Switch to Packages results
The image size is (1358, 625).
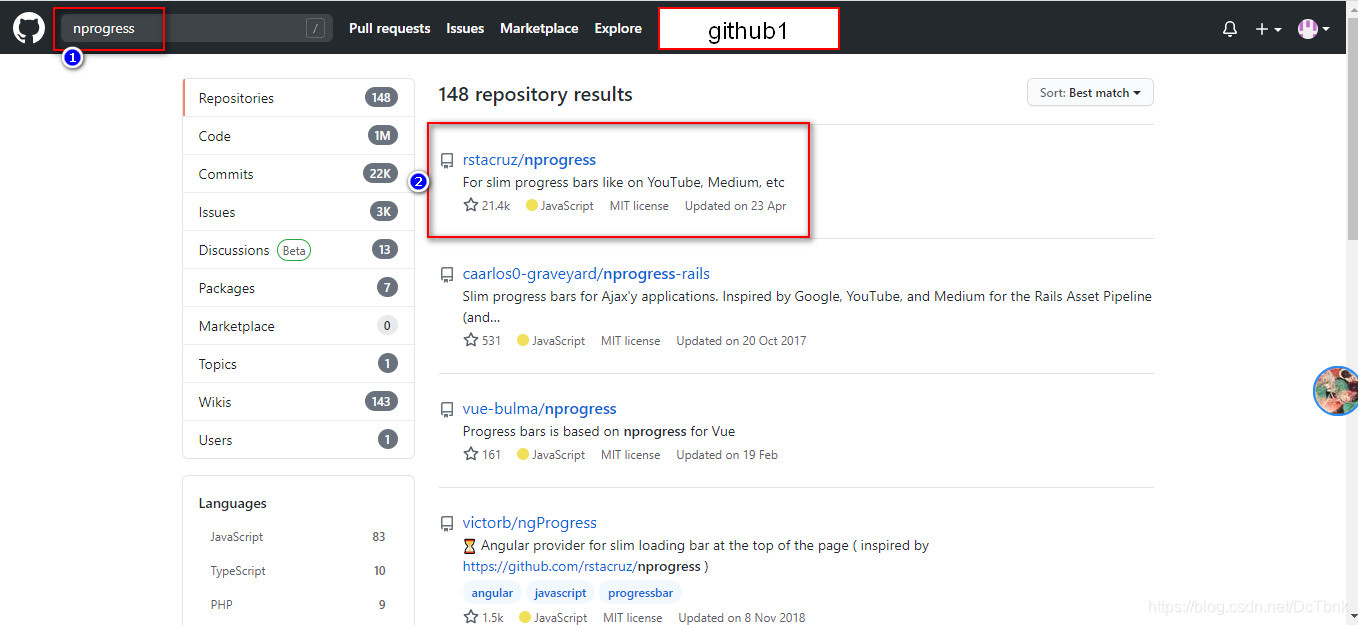coord(298,288)
